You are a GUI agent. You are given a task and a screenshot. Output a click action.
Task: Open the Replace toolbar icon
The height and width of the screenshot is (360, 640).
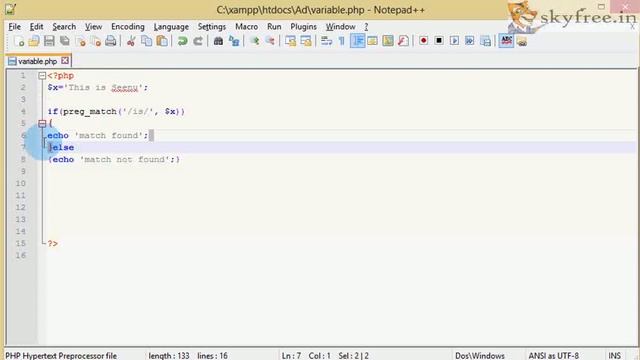pos(234,41)
